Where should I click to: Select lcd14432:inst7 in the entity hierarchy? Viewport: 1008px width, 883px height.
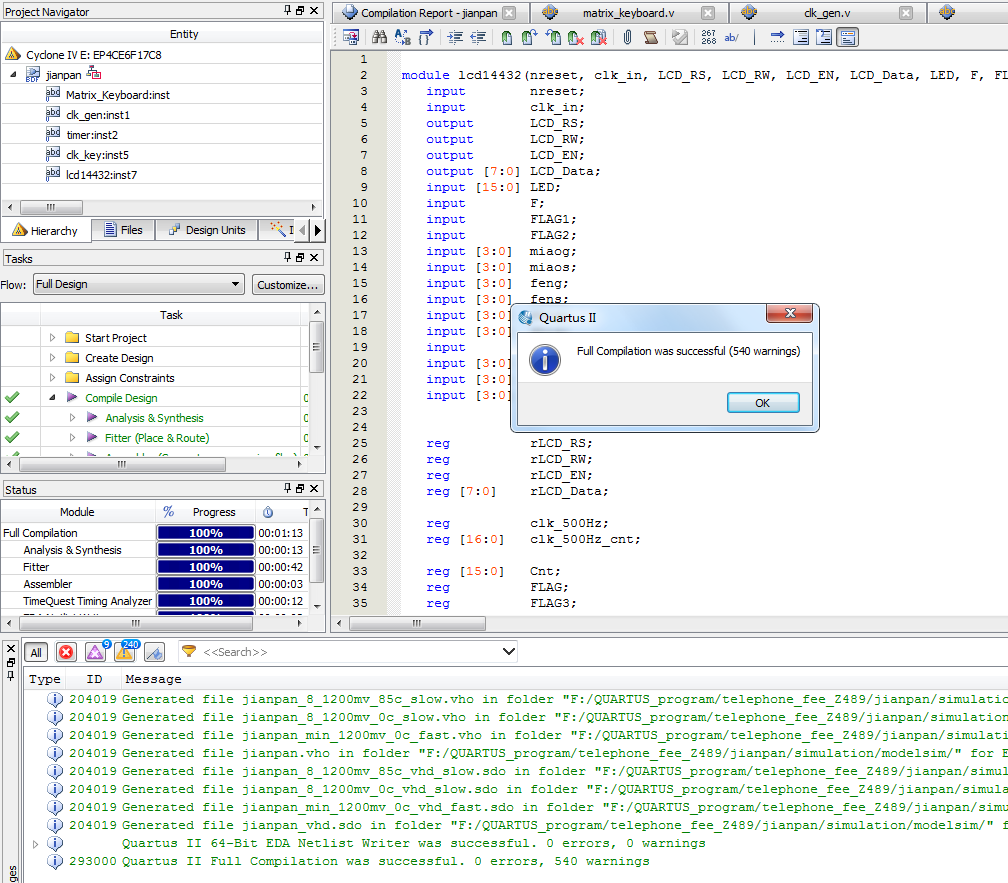coord(101,174)
